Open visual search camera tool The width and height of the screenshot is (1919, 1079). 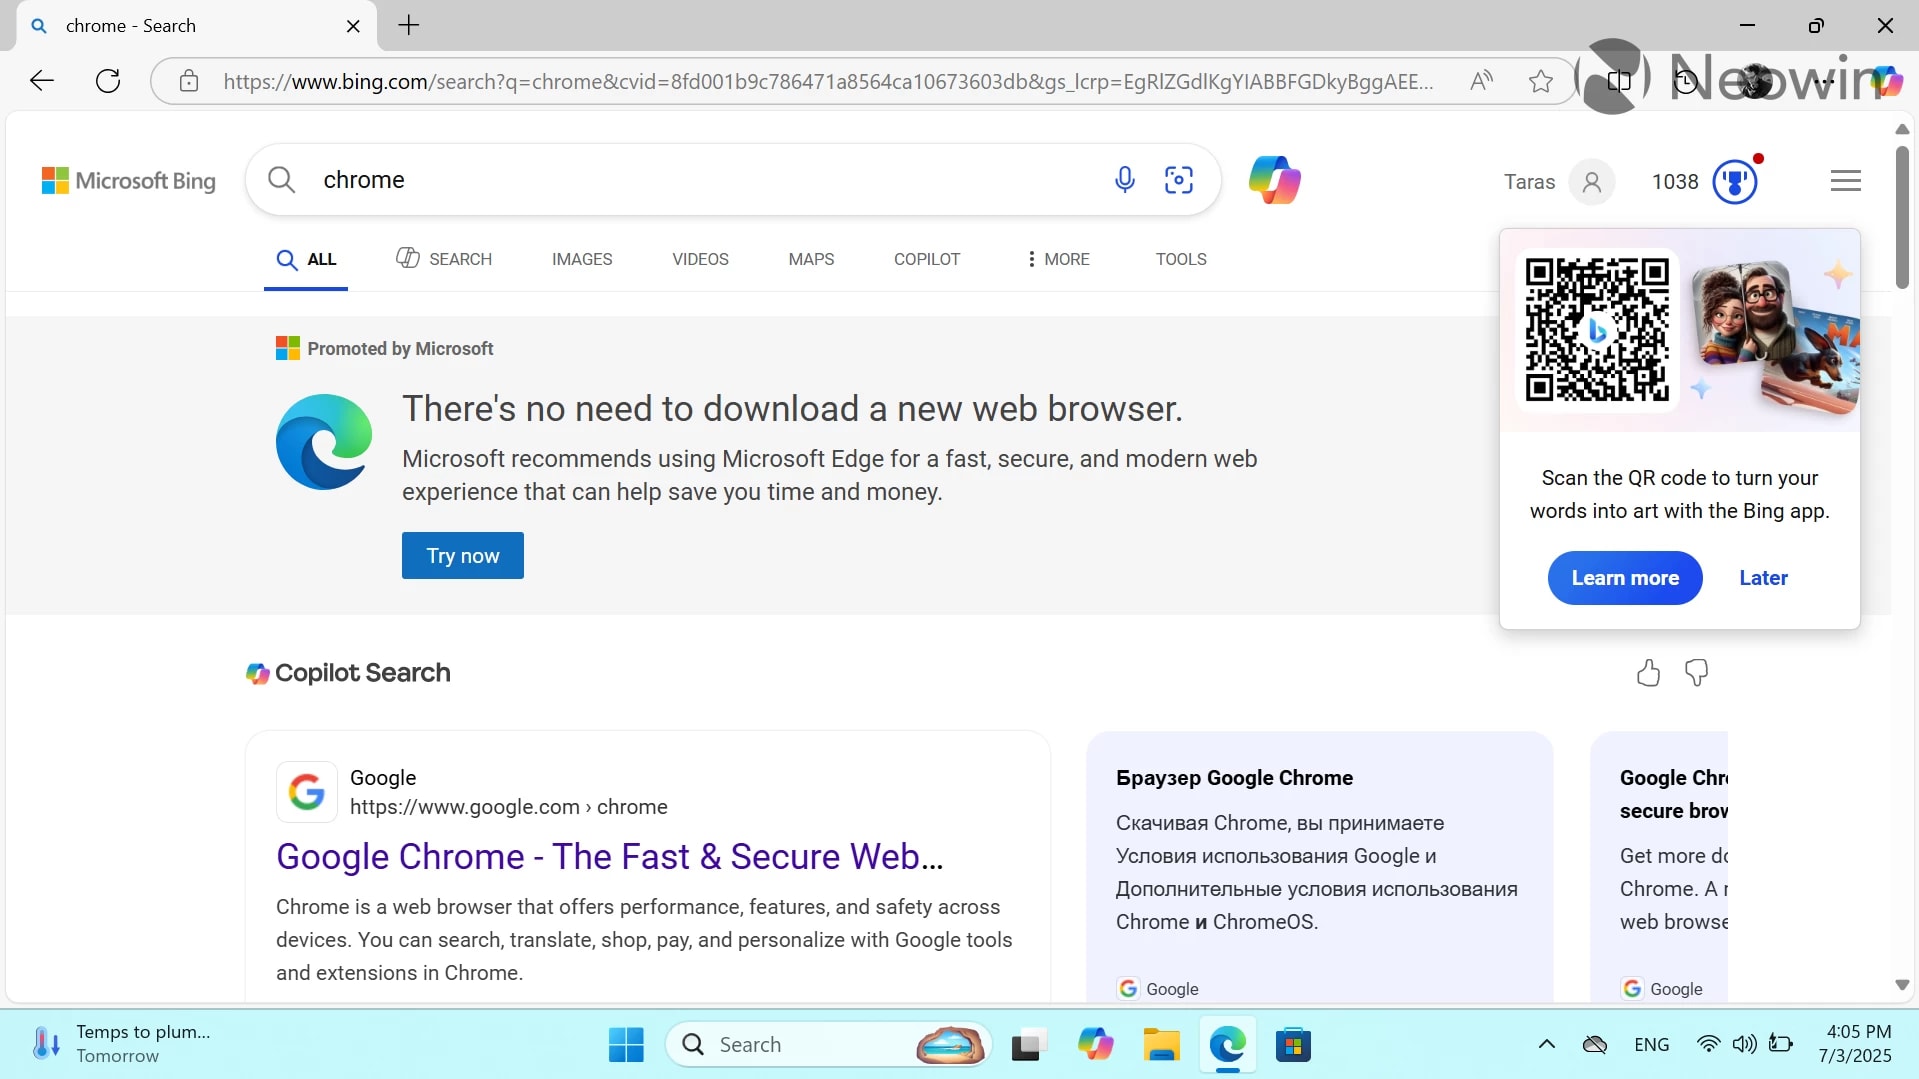[x=1180, y=179]
